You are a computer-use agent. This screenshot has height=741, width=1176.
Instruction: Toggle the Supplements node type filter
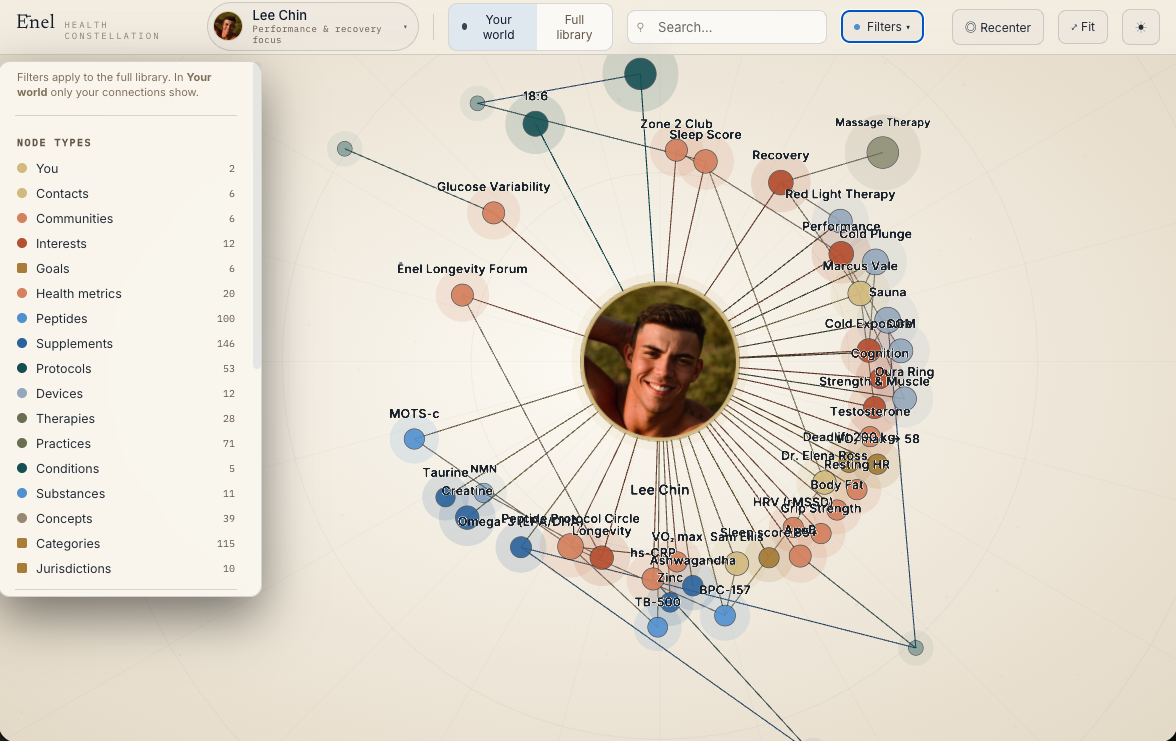tap(126, 344)
